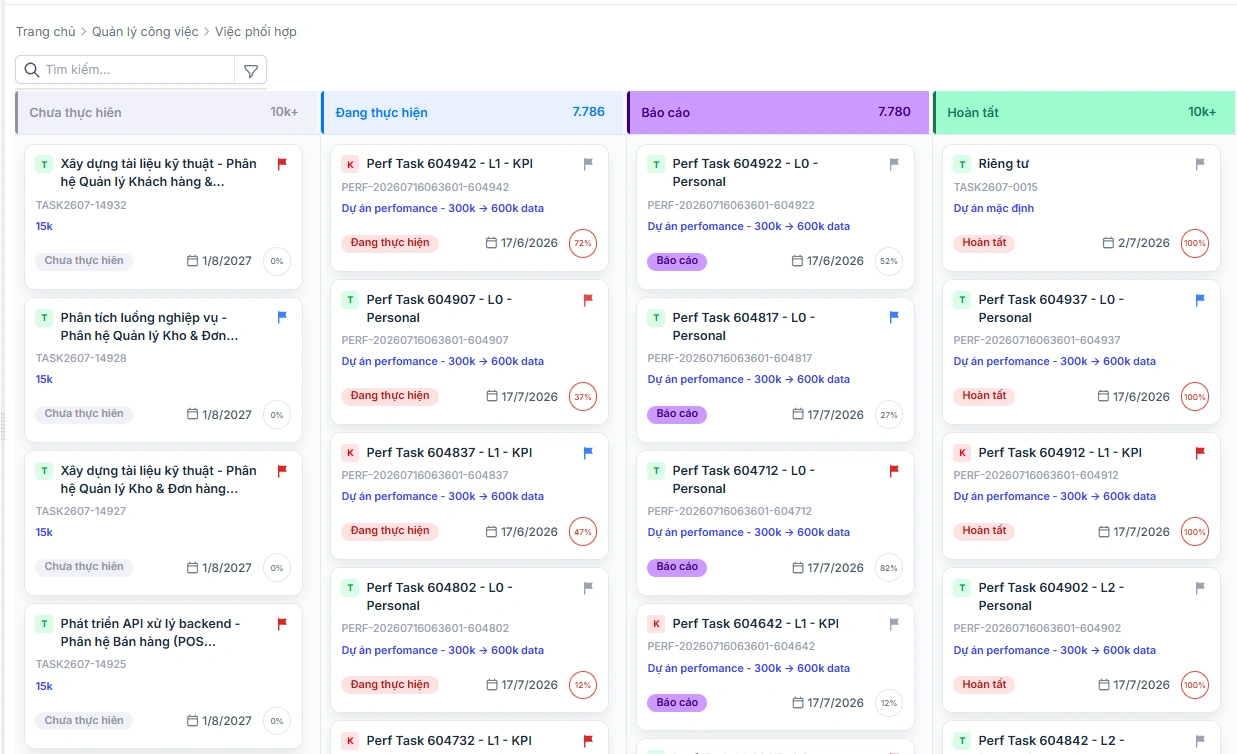The image size is (1237, 754).
Task: Click blue flag on Perf Task 604937
Action: tap(1200, 299)
